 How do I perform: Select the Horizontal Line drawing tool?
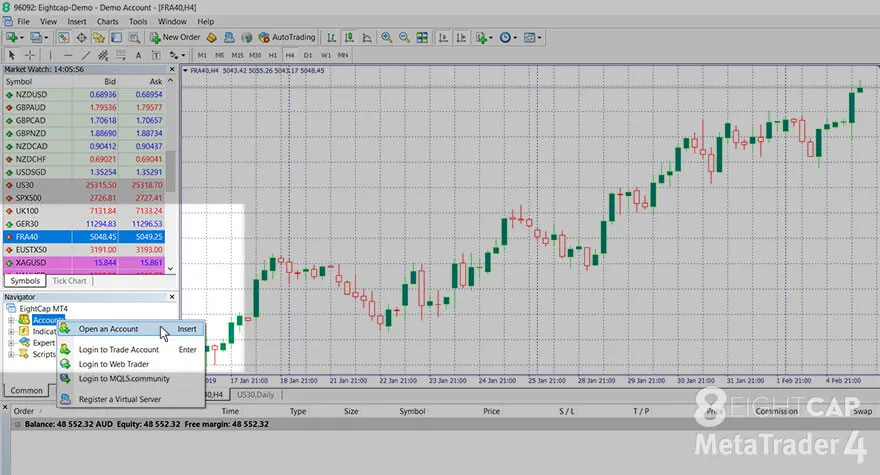pyautogui.click(x=68, y=55)
